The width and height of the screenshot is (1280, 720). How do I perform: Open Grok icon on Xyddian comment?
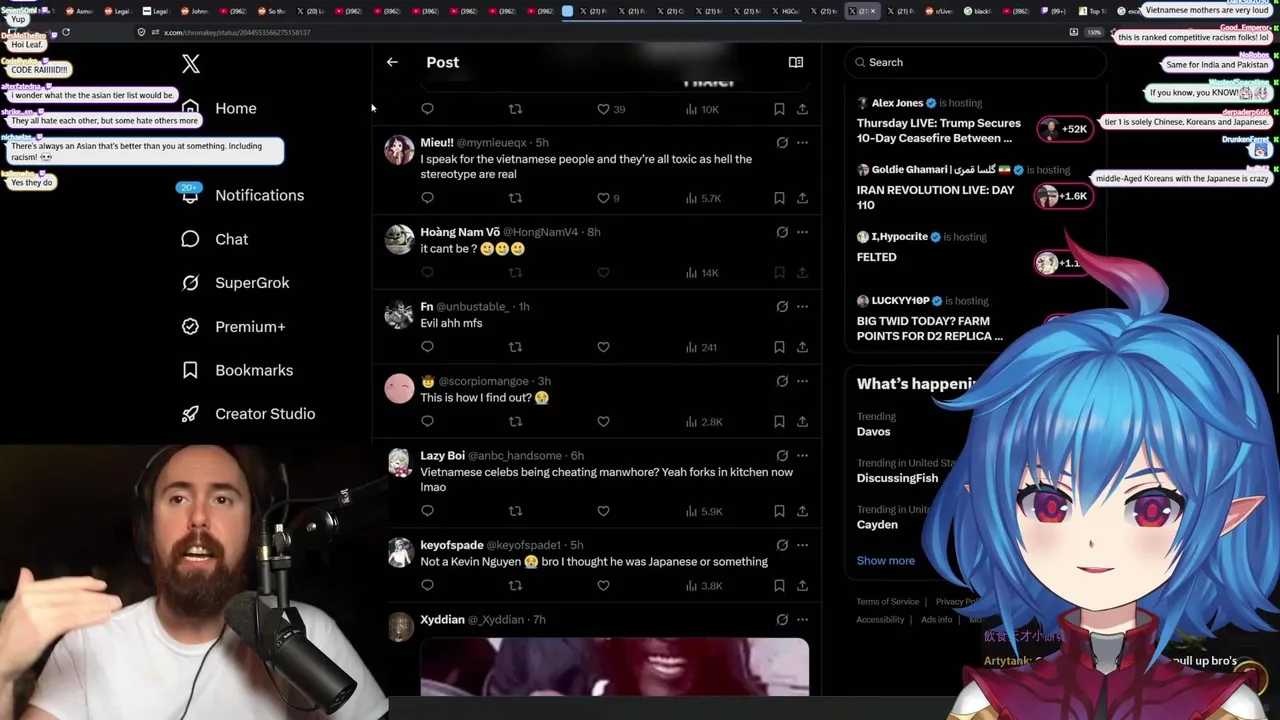(782, 620)
